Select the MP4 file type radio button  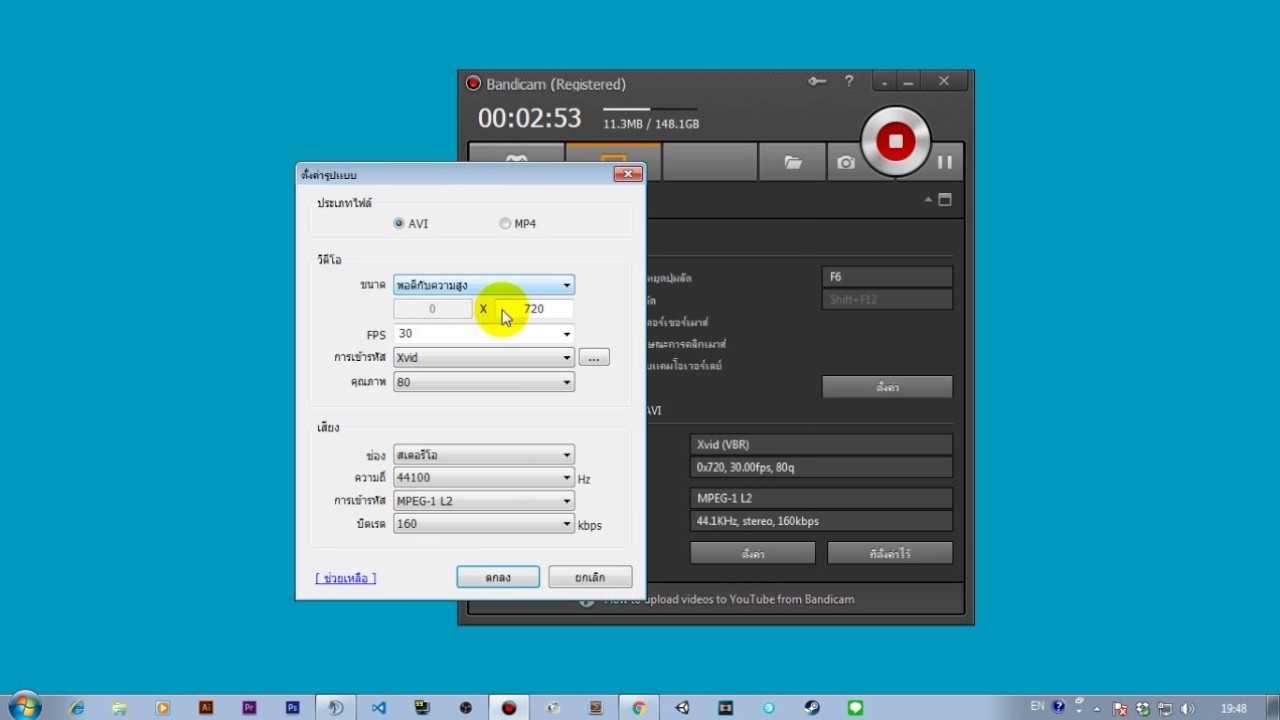(x=505, y=224)
